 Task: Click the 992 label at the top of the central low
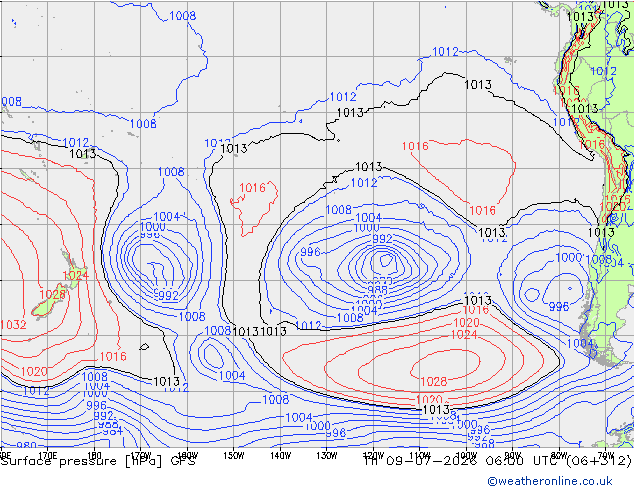[x=382, y=239]
